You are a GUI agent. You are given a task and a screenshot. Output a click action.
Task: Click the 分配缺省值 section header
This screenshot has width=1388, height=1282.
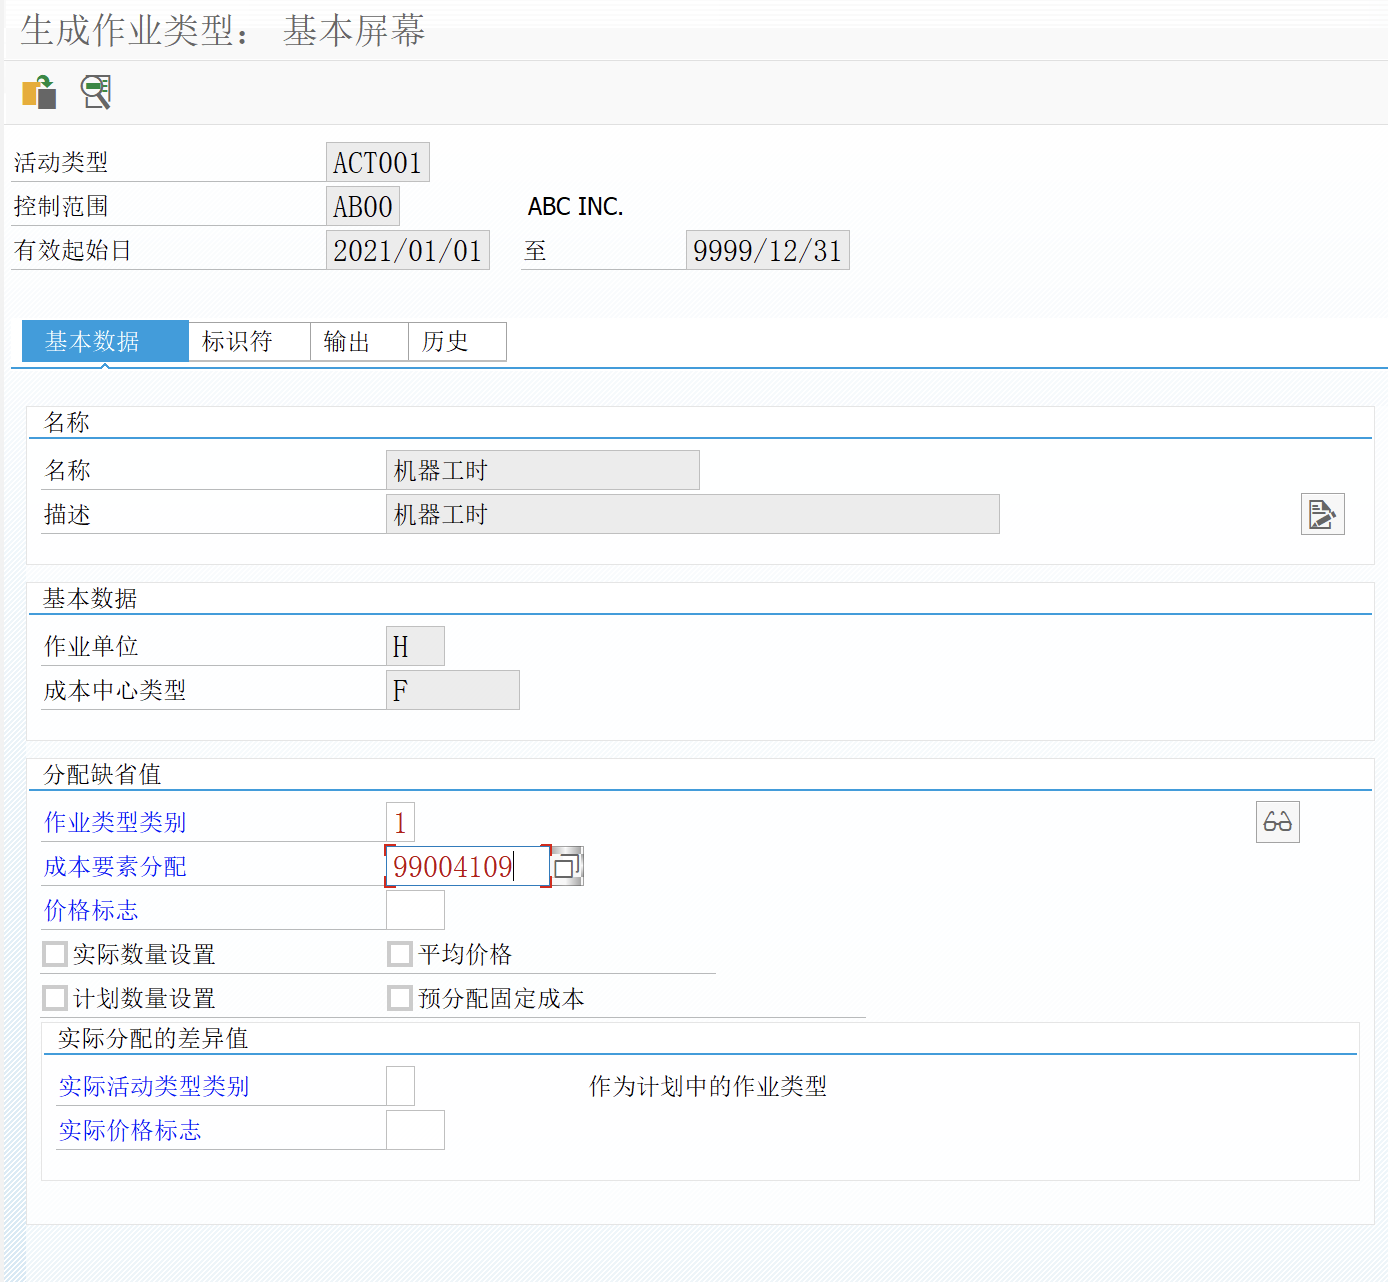(x=102, y=774)
